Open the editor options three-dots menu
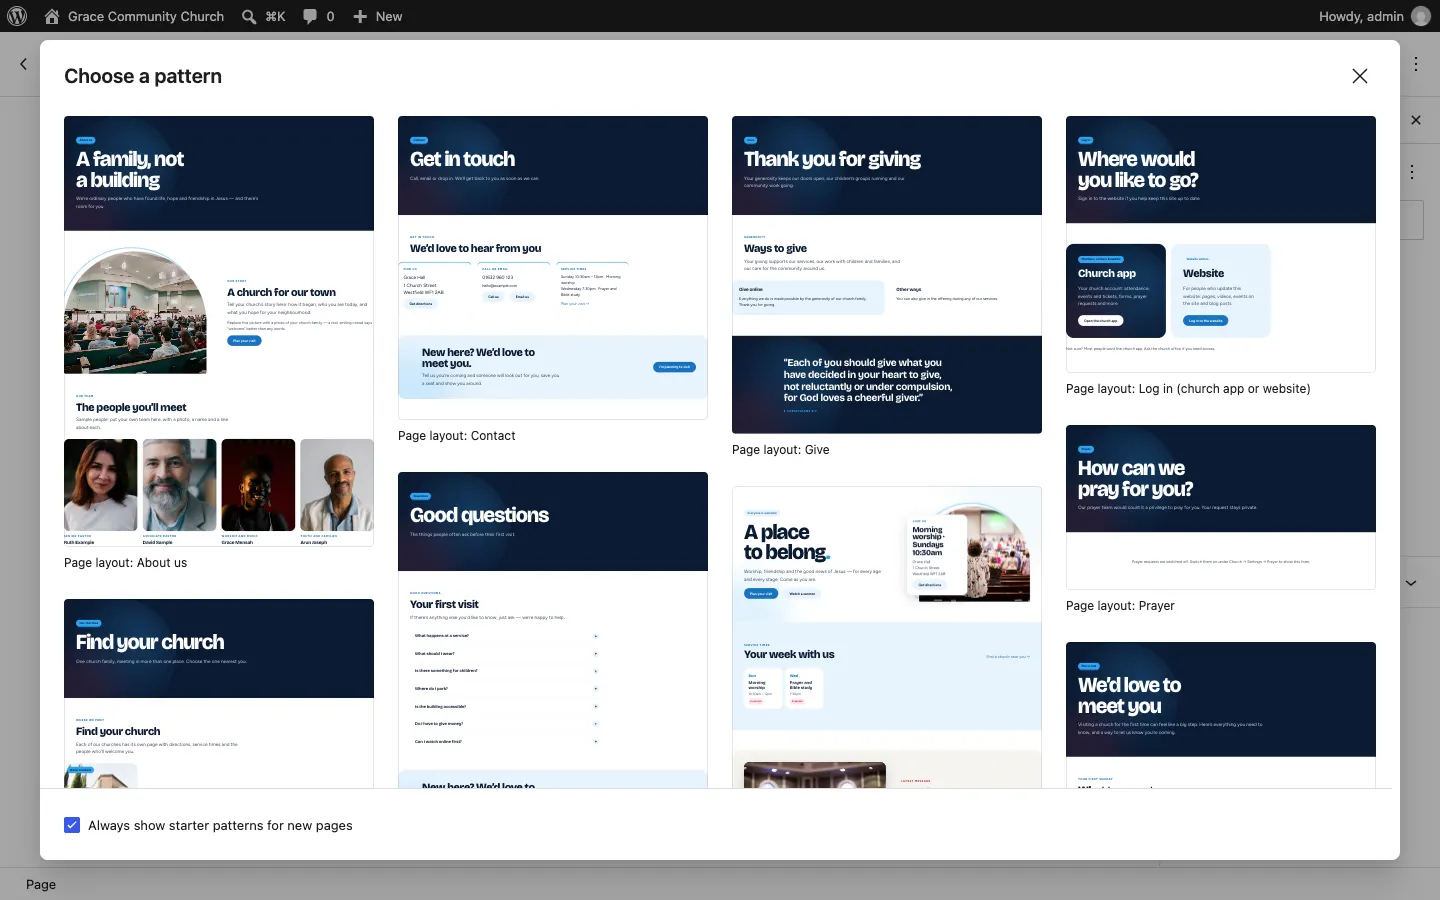 pyautogui.click(x=1416, y=64)
